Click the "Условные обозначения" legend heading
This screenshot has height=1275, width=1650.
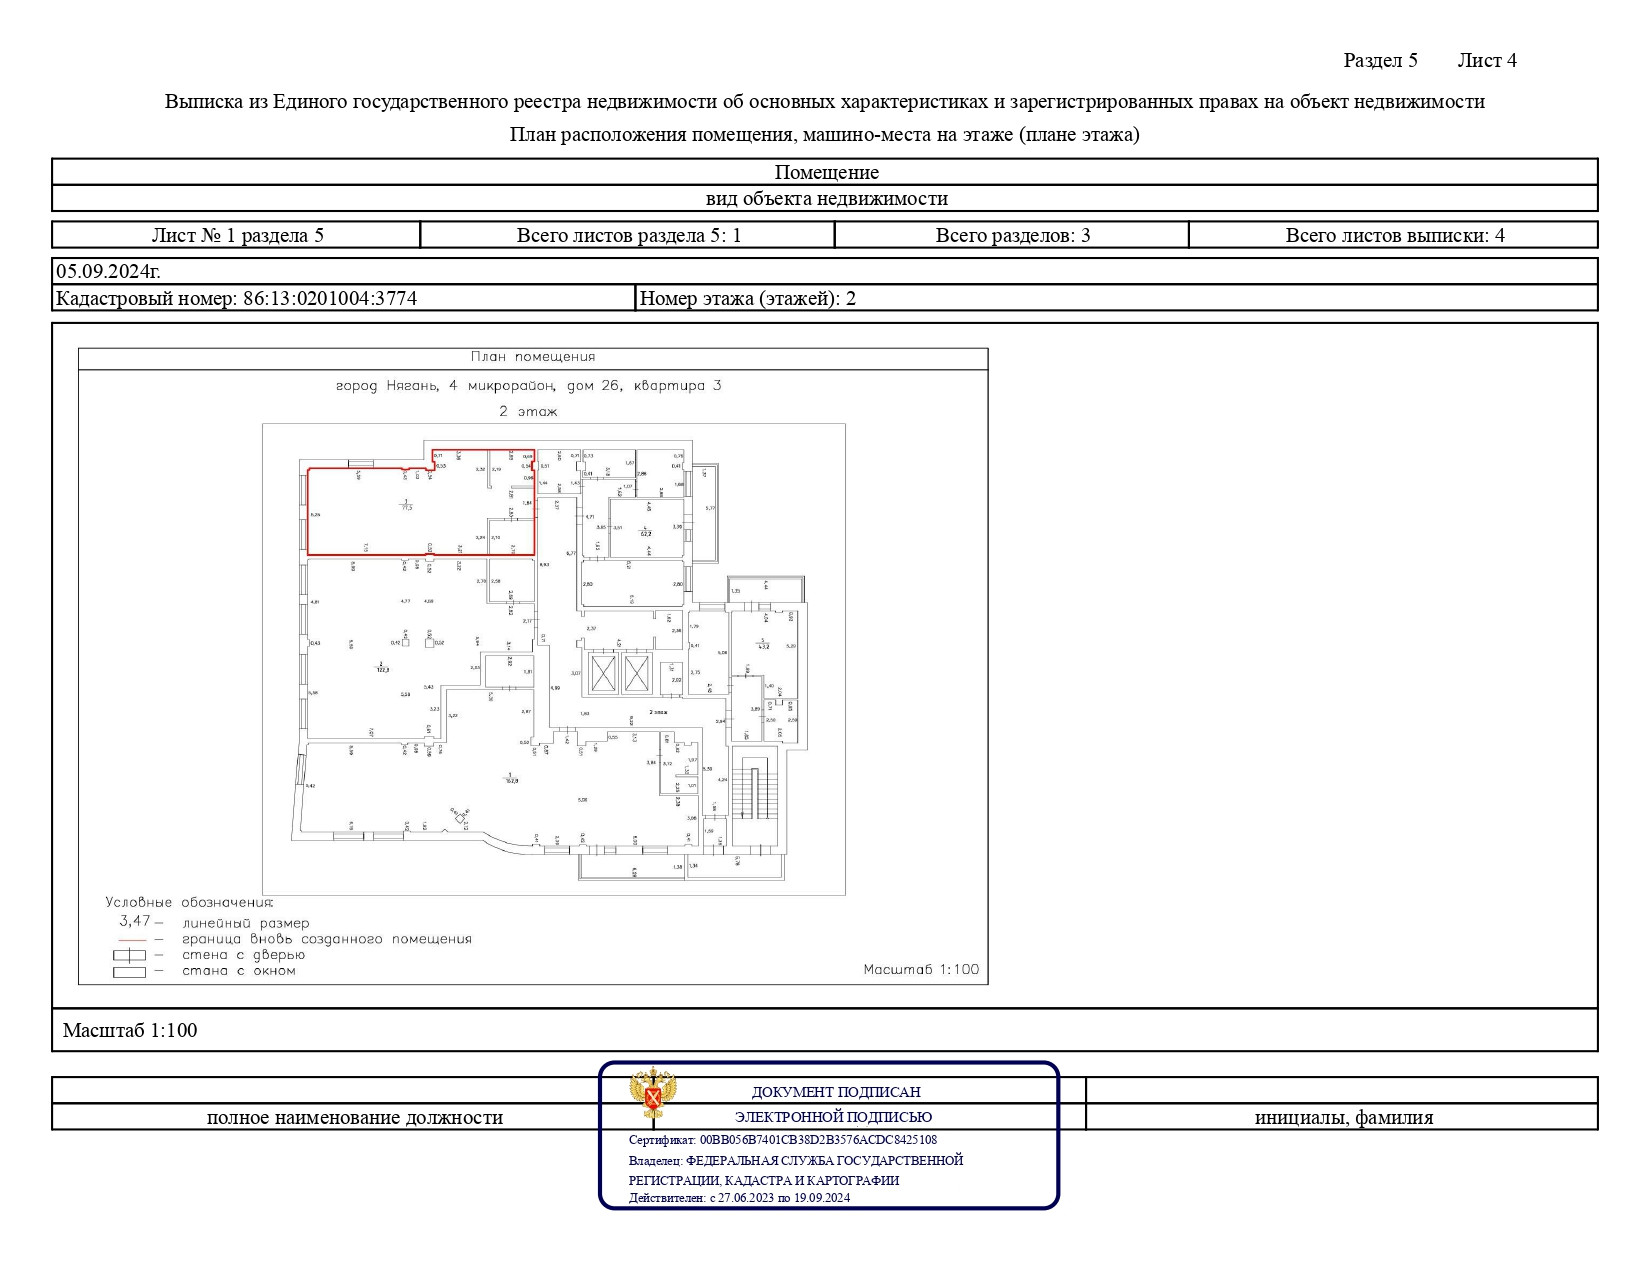[x=189, y=902]
